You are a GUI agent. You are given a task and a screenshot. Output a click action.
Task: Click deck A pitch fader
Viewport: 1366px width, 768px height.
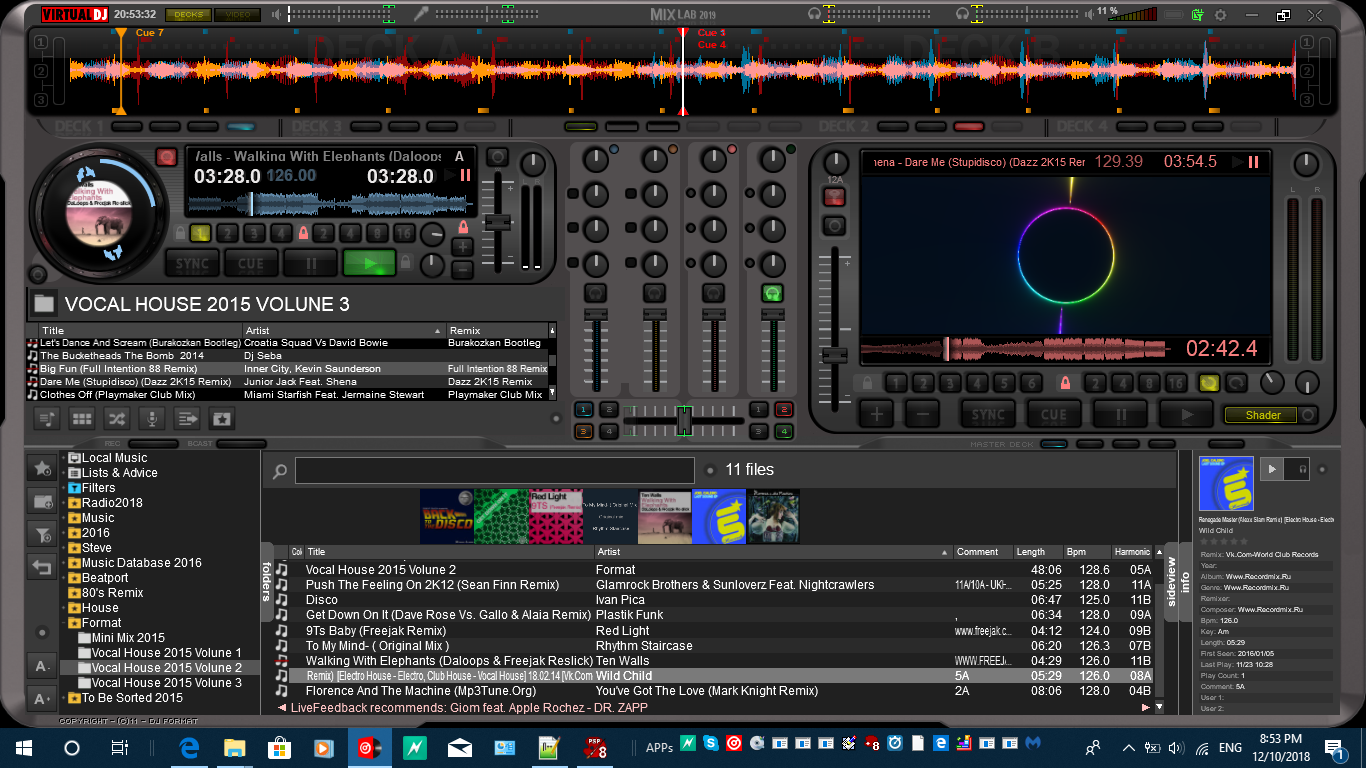[x=497, y=222]
